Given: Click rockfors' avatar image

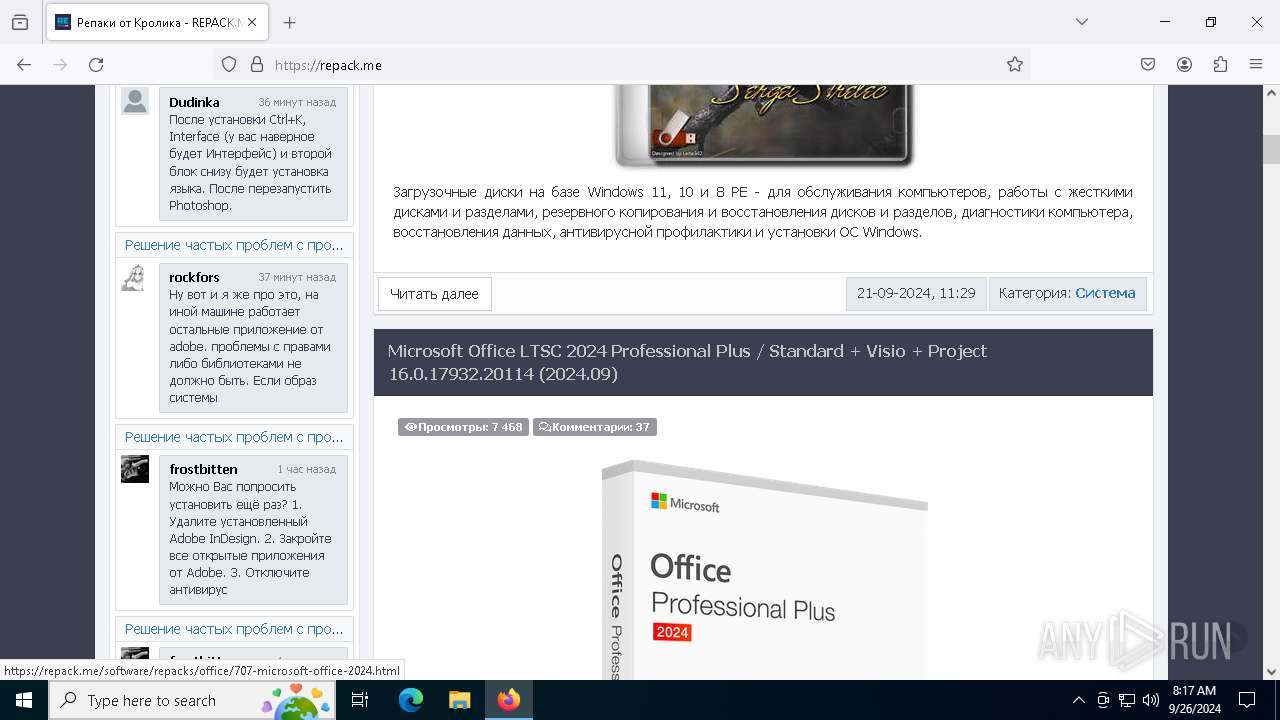Looking at the screenshot, I should pos(135,277).
